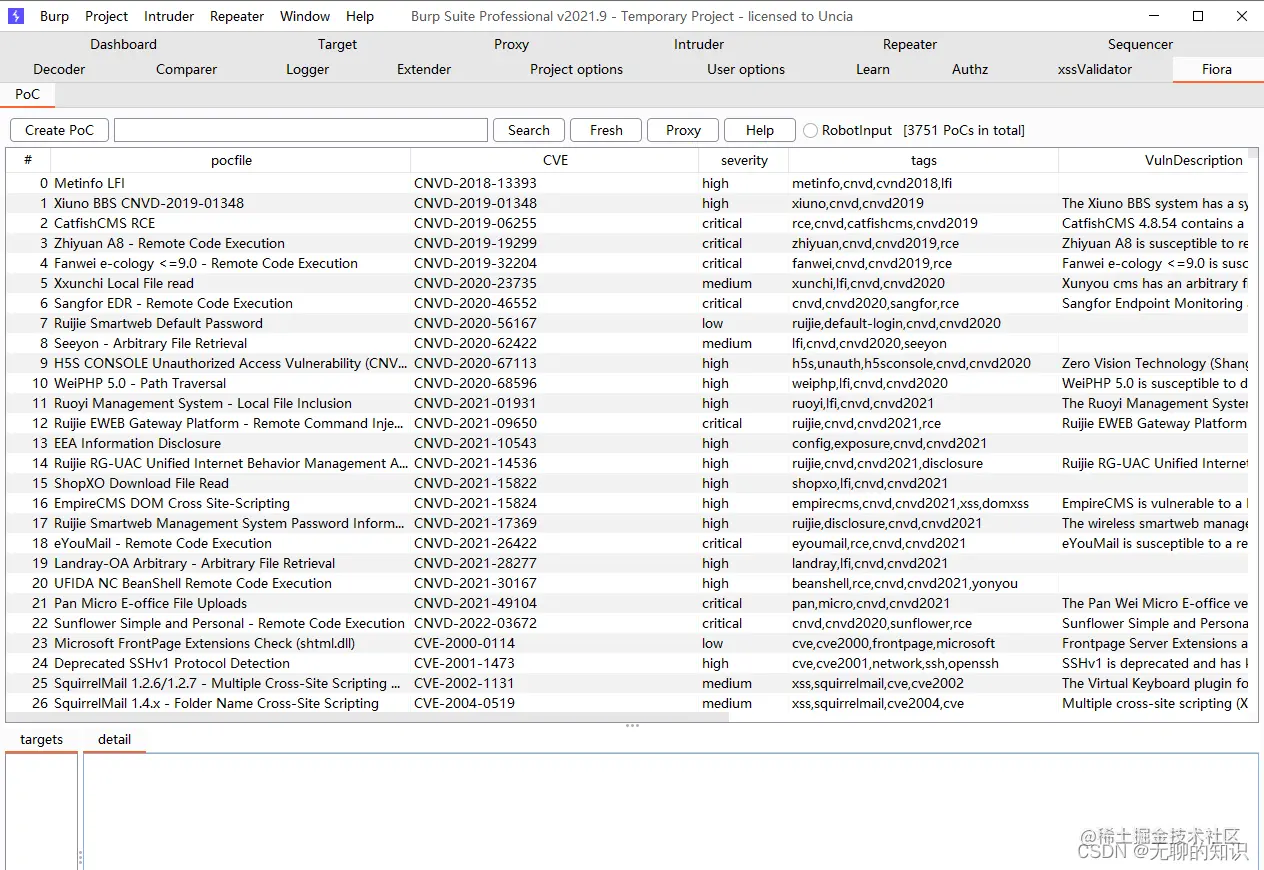Open the xssValidator tab

(1095, 69)
